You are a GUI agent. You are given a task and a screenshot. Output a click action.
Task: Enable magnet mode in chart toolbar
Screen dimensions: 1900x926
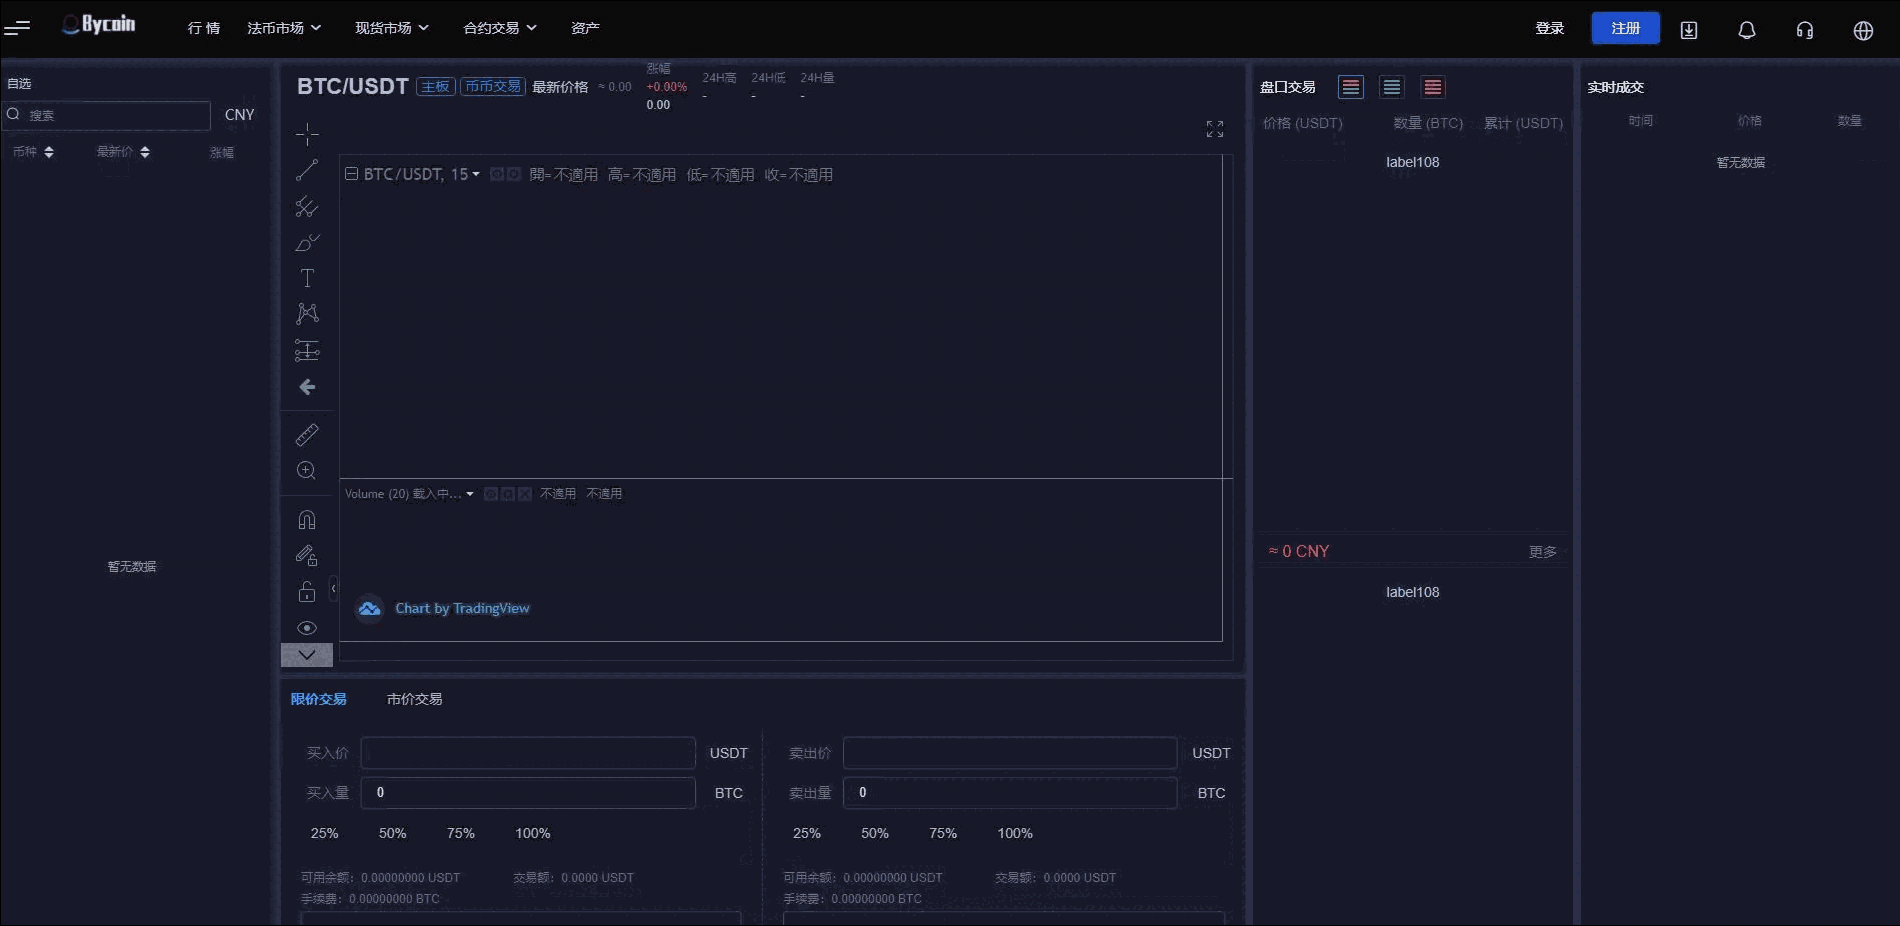tap(307, 520)
